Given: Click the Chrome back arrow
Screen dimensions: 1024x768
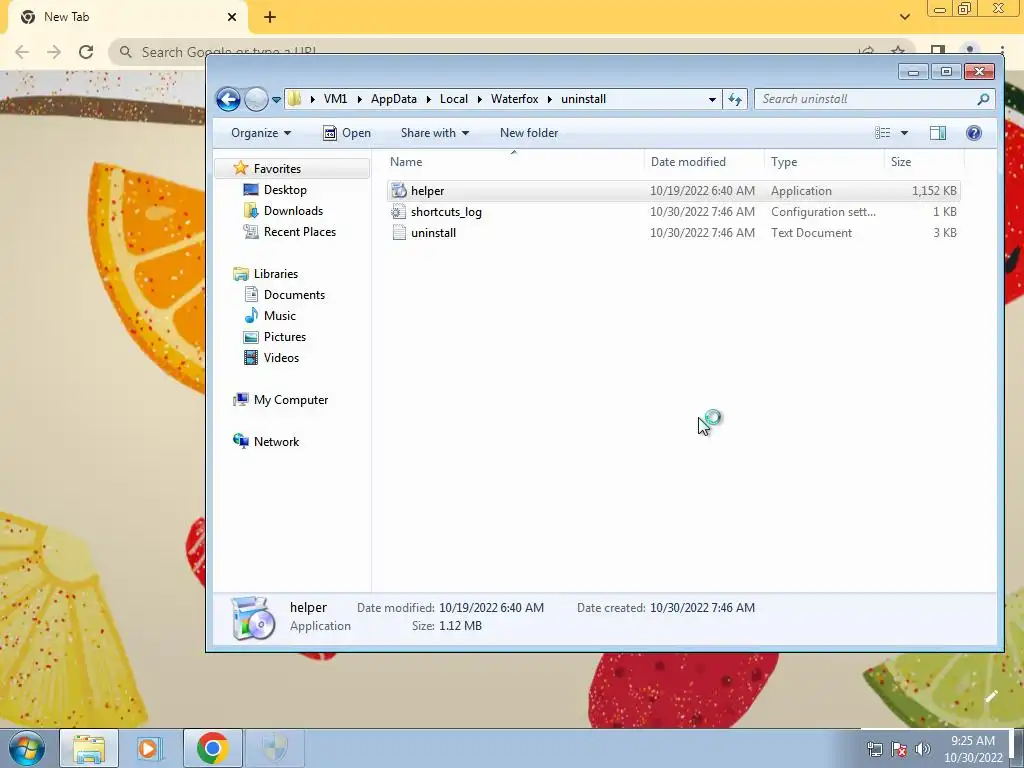Looking at the screenshot, I should coord(22,52).
